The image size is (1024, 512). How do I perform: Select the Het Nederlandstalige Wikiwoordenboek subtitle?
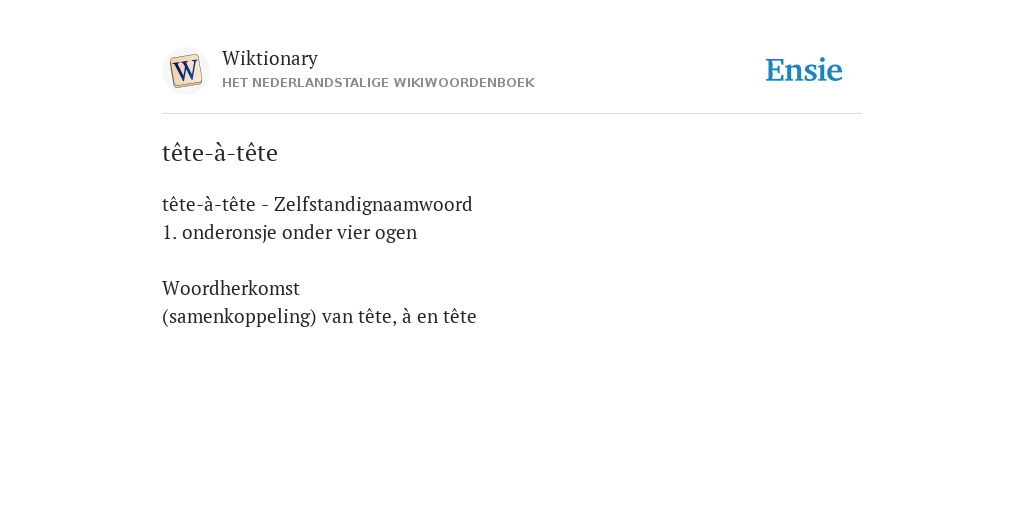pos(378,83)
